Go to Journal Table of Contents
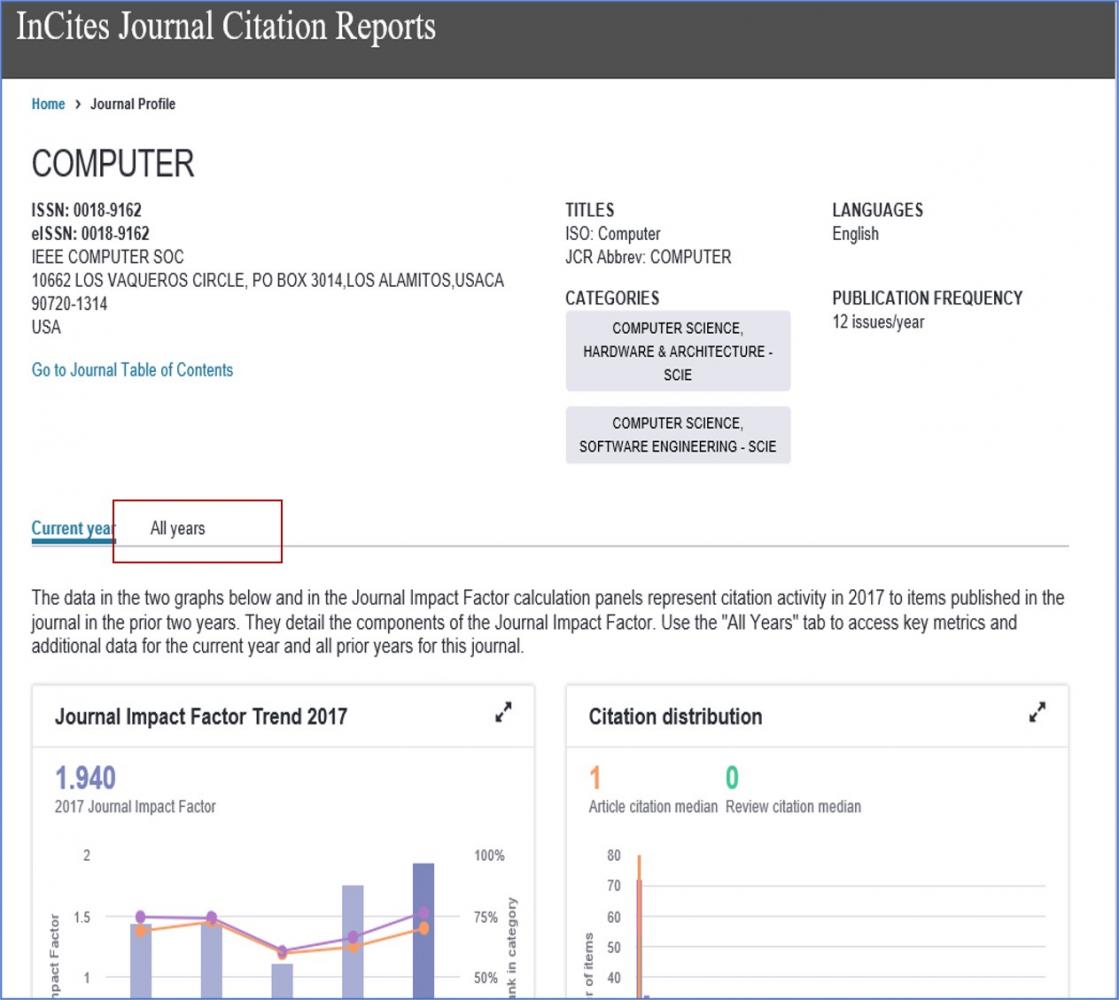The image size is (1119, 1000). pos(132,370)
